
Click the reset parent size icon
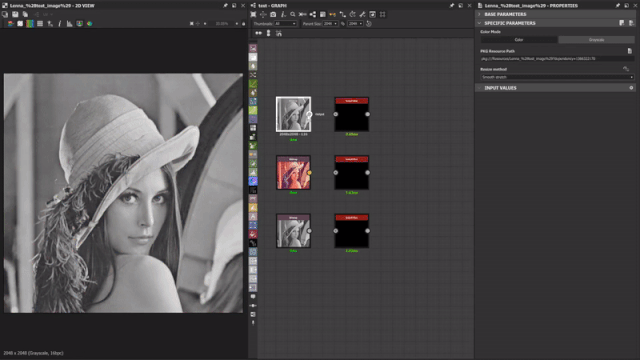tap(369, 24)
